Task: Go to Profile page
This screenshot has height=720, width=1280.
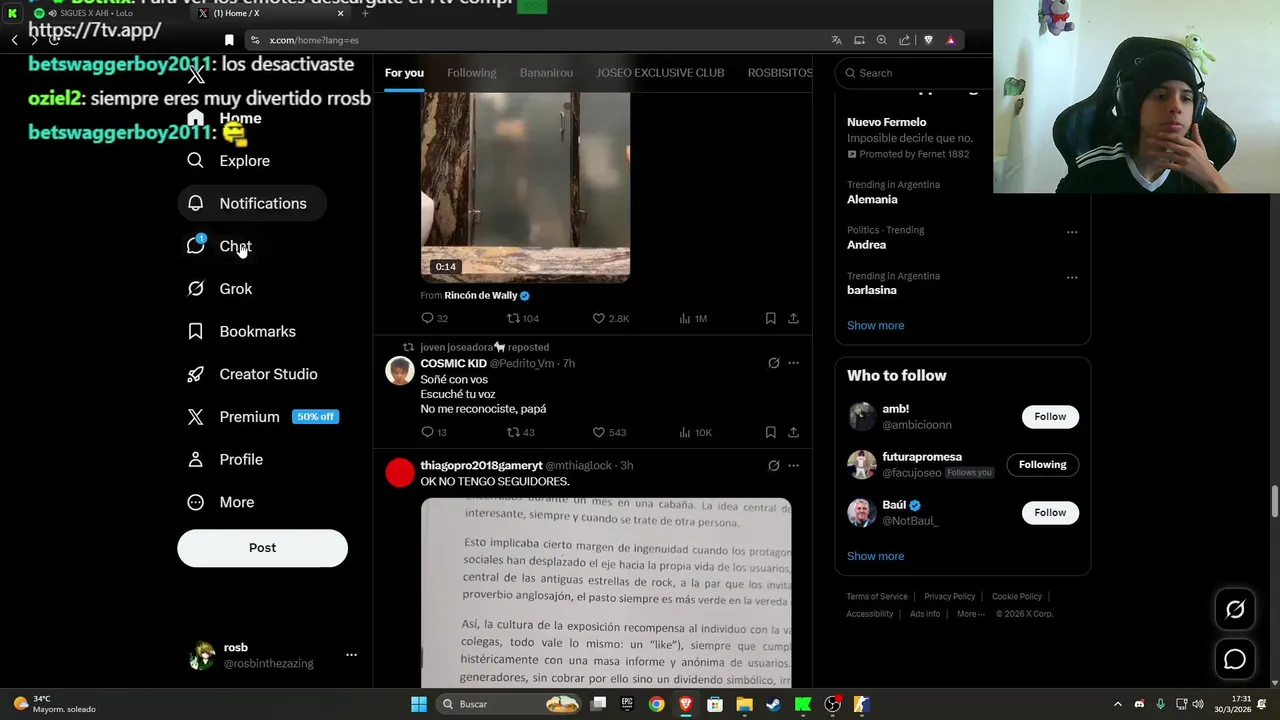Action: pos(226,460)
